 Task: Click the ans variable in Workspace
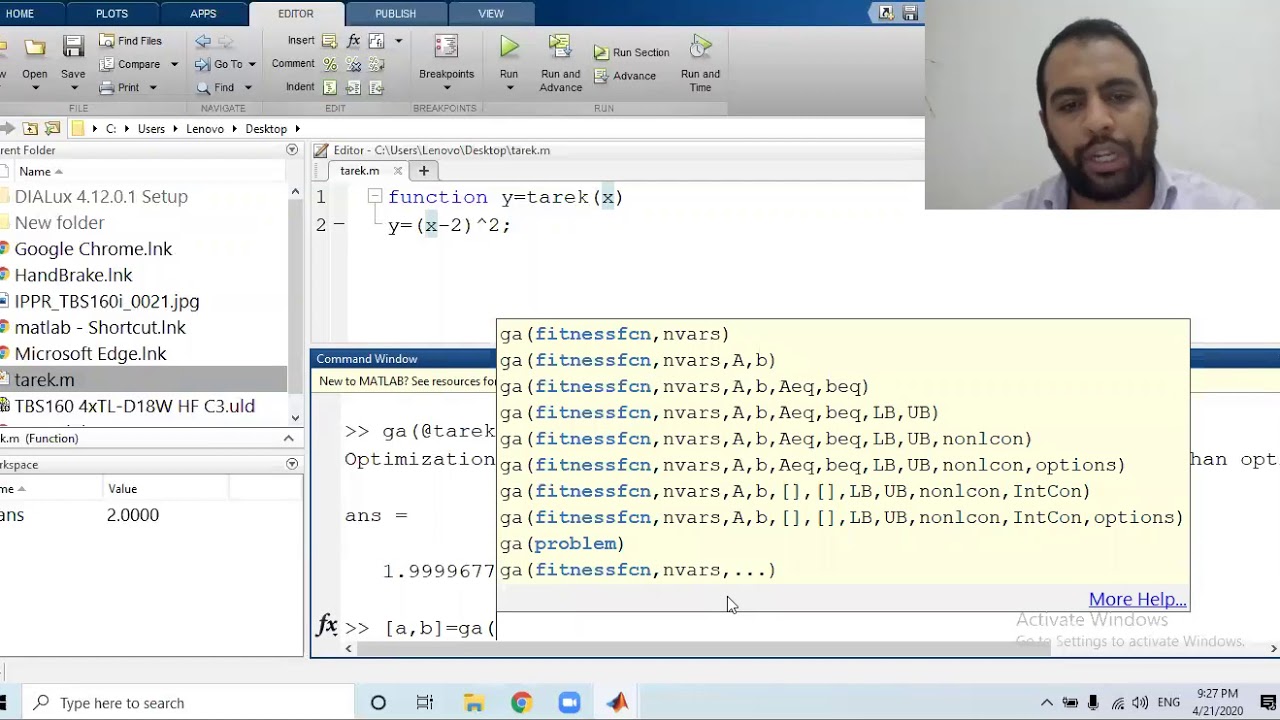(12, 515)
